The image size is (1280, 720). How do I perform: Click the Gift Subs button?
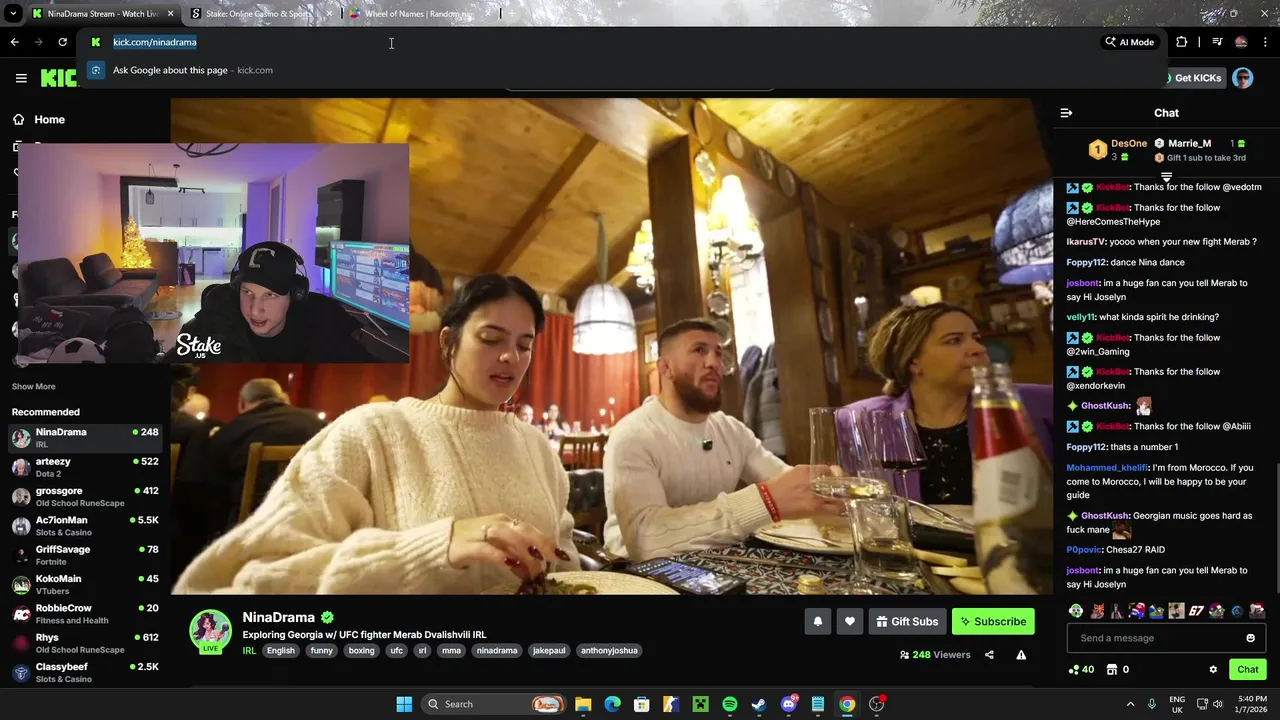(x=907, y=622)
